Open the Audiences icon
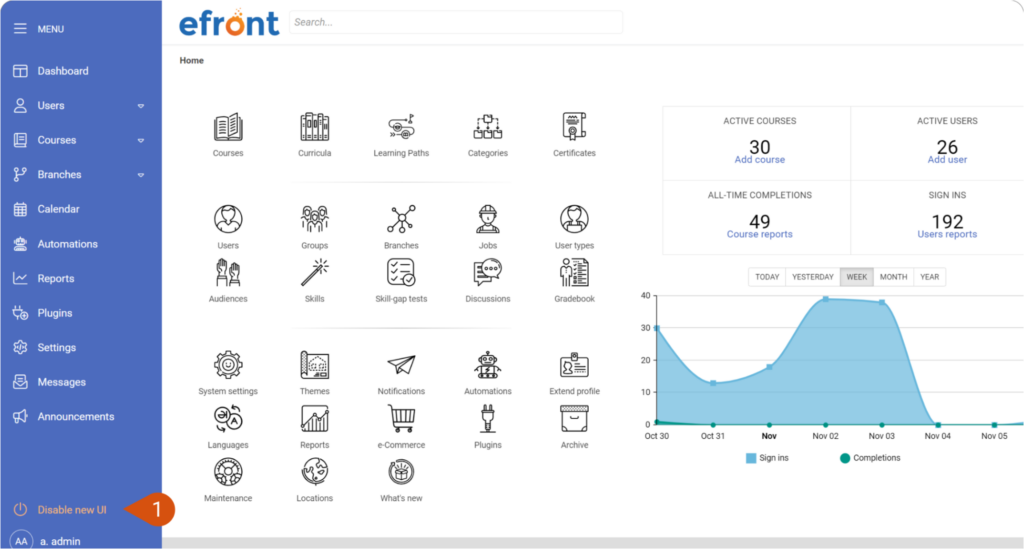The height and width of the screenshot is (549, 1024). [228, 273]
